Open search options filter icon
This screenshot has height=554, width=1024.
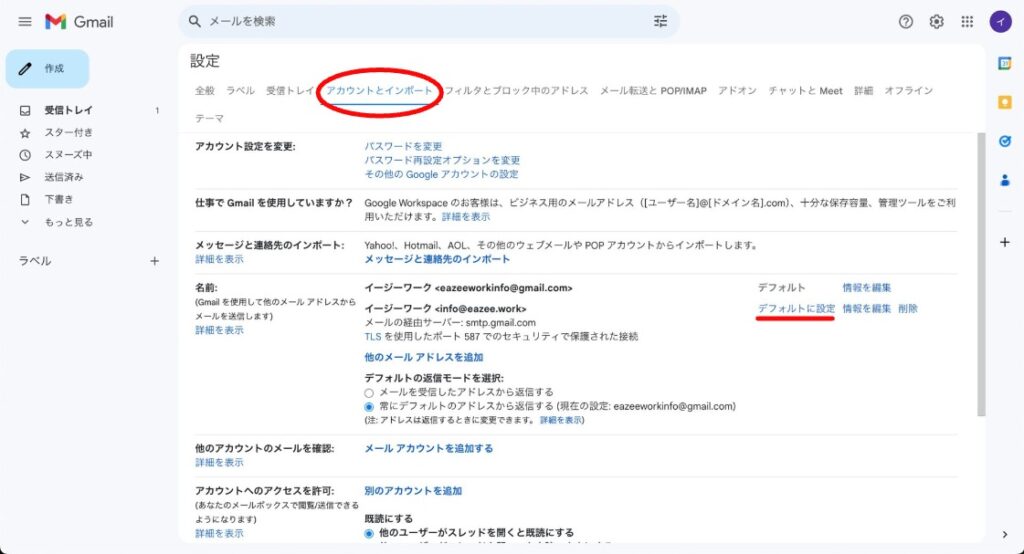tap(660, 22)
